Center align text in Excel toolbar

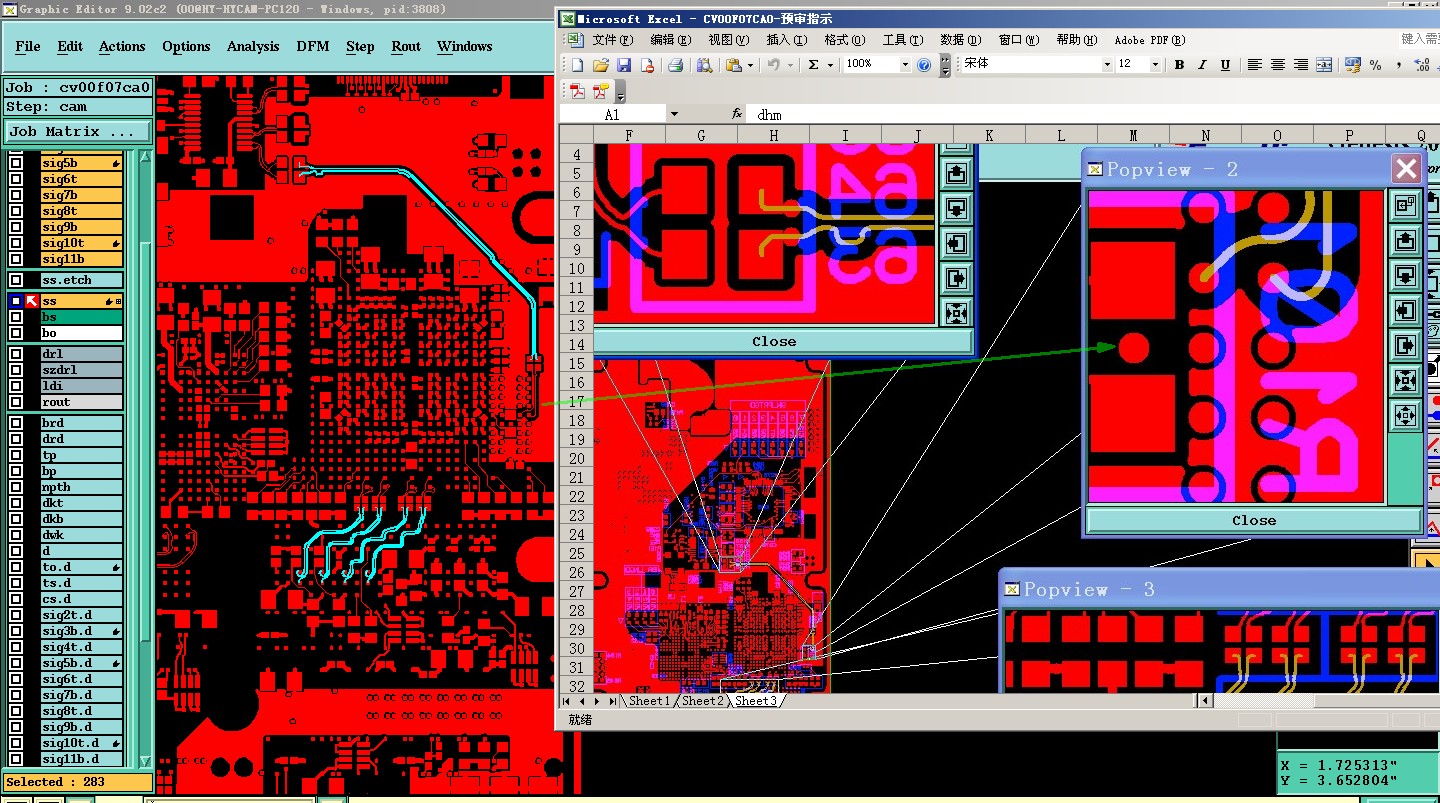pos(1277,65)
